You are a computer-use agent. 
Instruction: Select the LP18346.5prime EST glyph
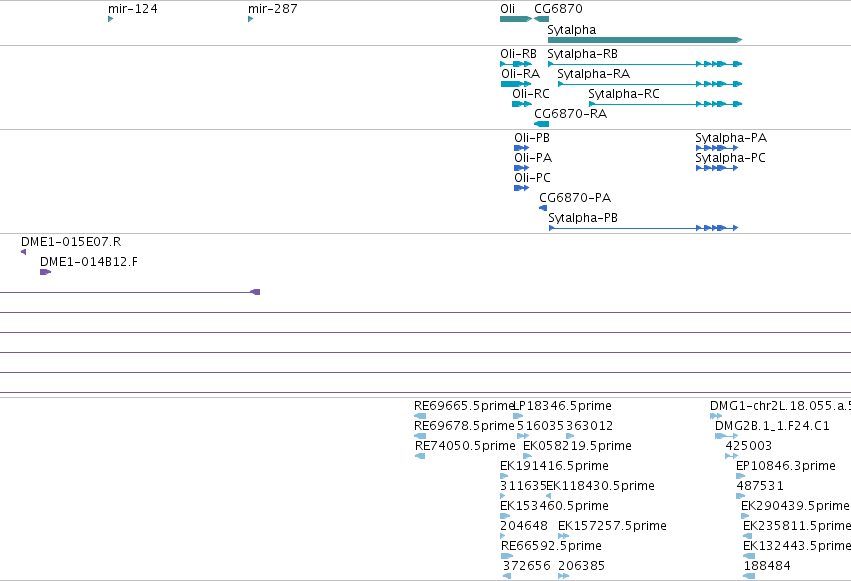pos(518,416)
